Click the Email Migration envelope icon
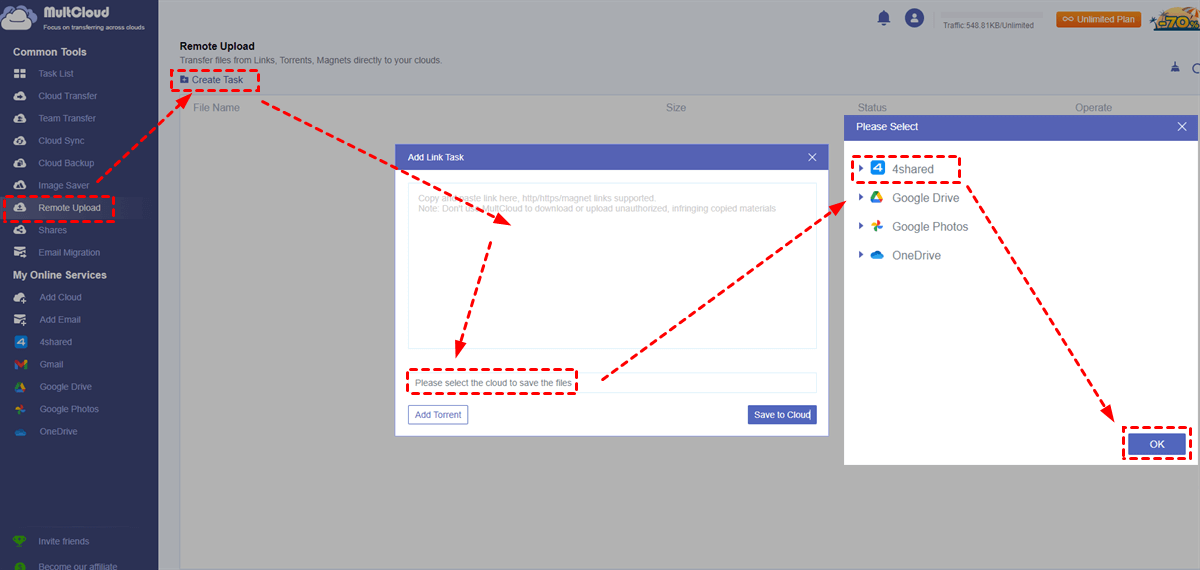1200x570 pixels. [19, 252]
